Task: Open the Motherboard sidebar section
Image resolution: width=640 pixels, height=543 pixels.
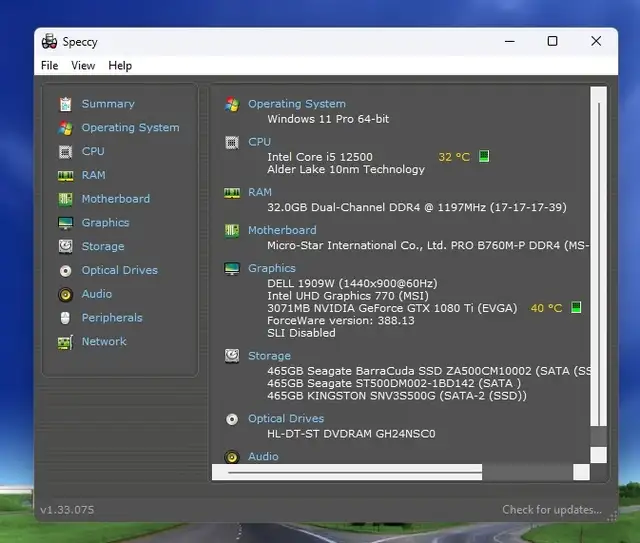Action: [116, 199]
